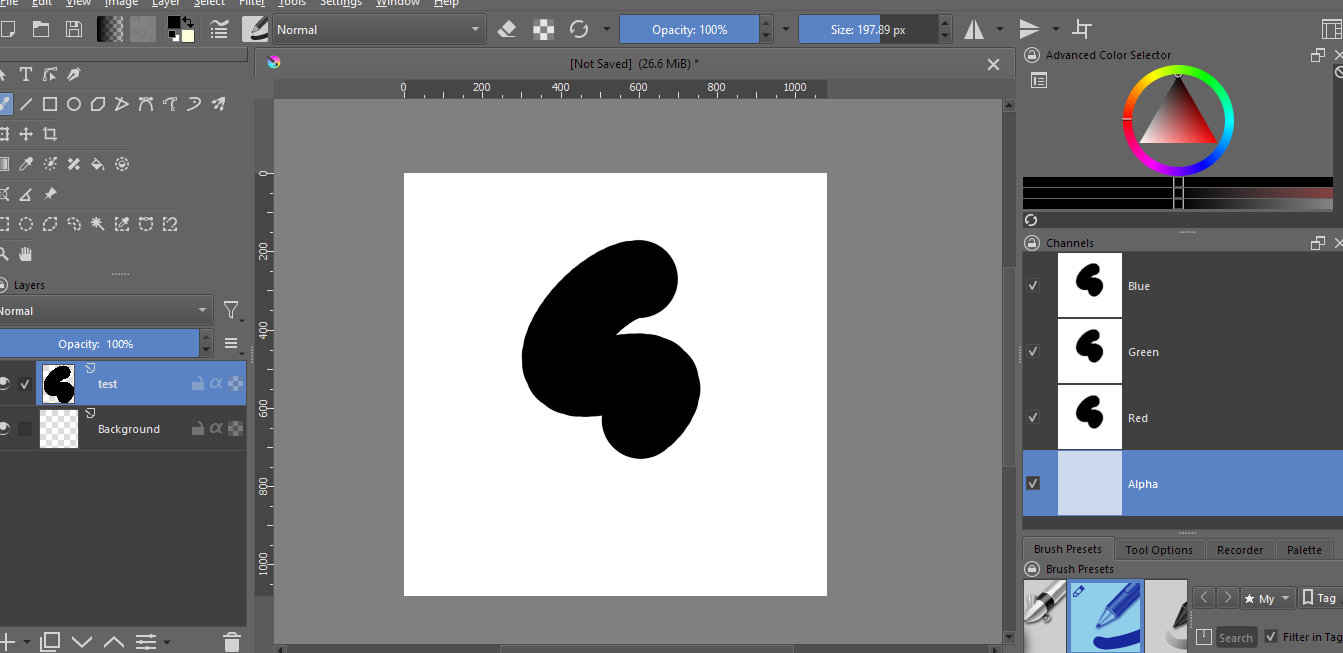This screenshot has height=653, width=1343.
Task: Toggle the Filter in Tag checkbox
Action: pos(1271,637)
